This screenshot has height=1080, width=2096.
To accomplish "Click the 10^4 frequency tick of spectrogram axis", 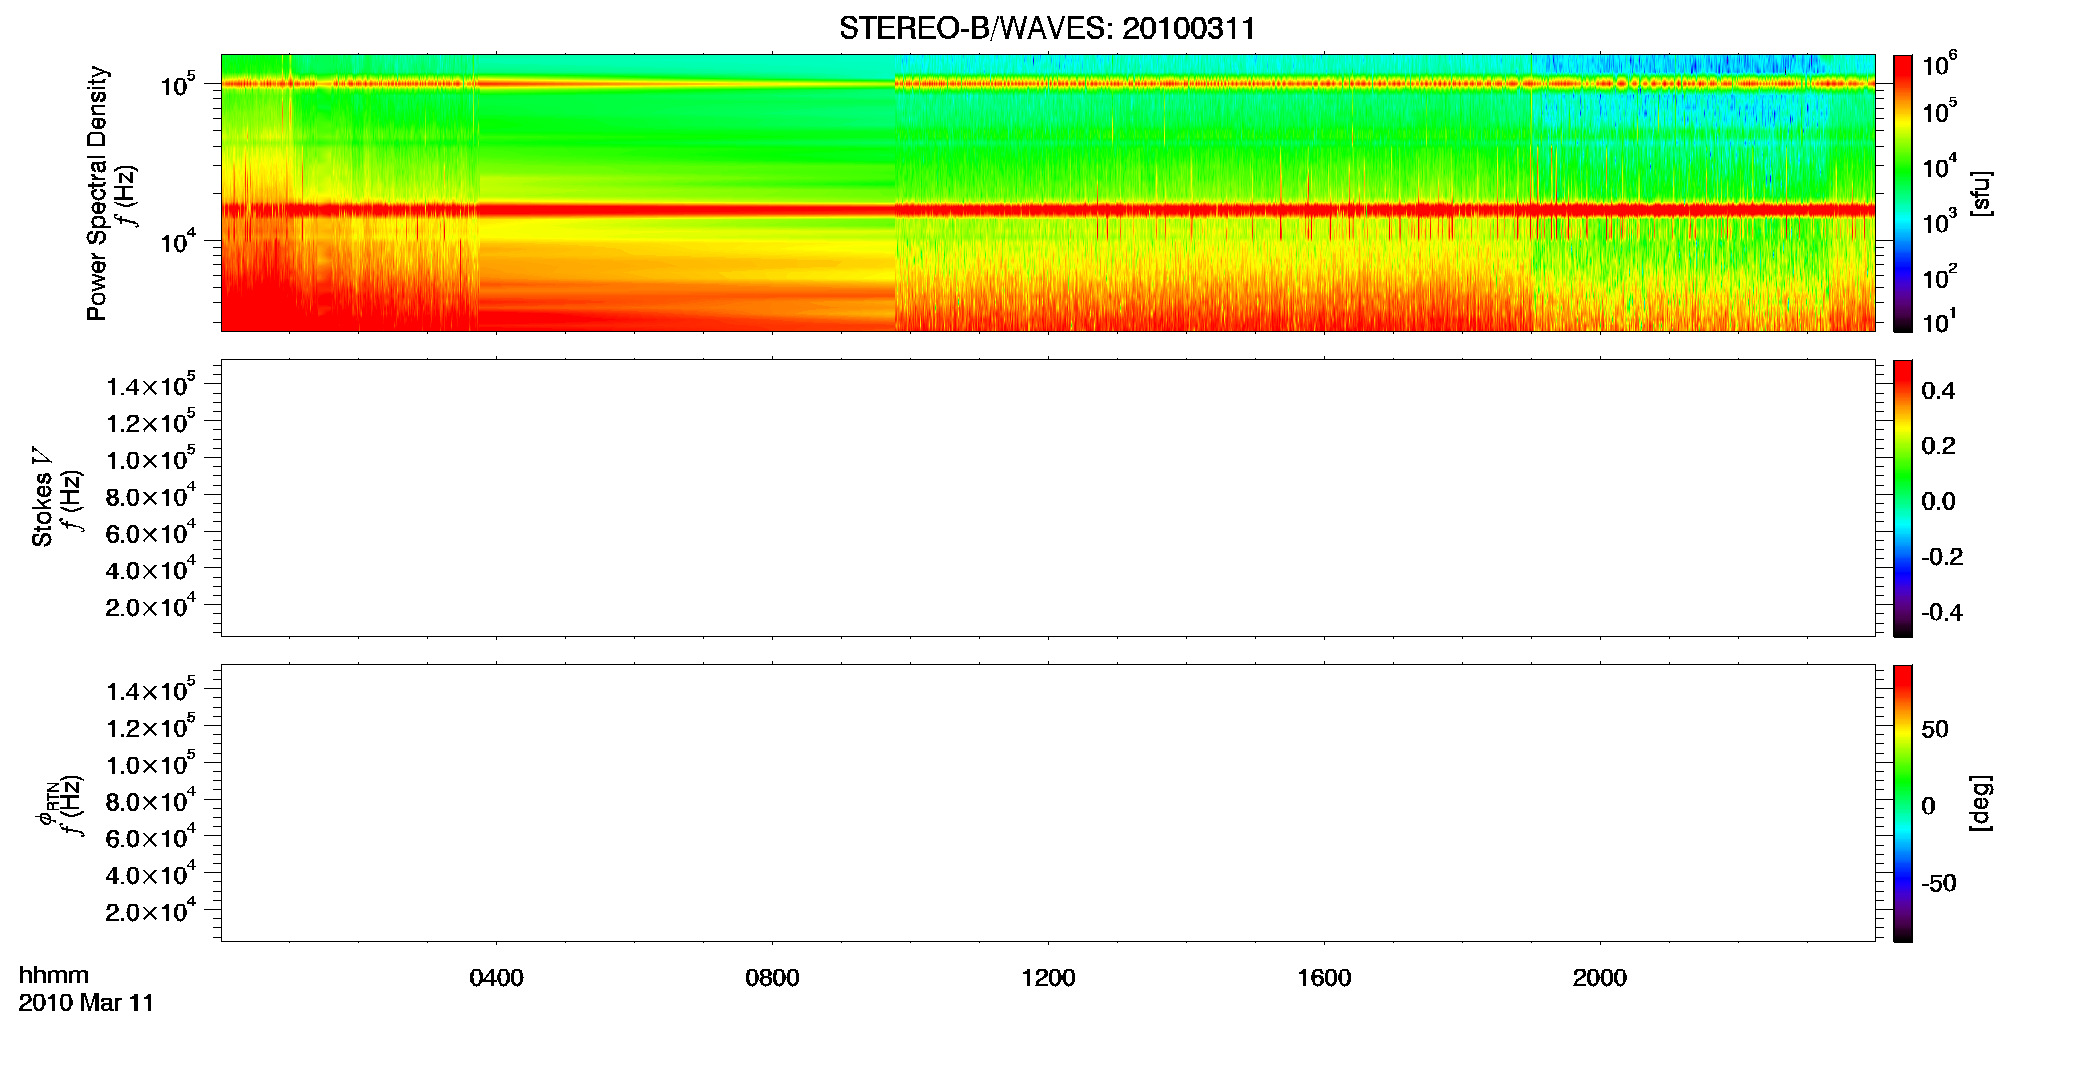I will [177, 241].
